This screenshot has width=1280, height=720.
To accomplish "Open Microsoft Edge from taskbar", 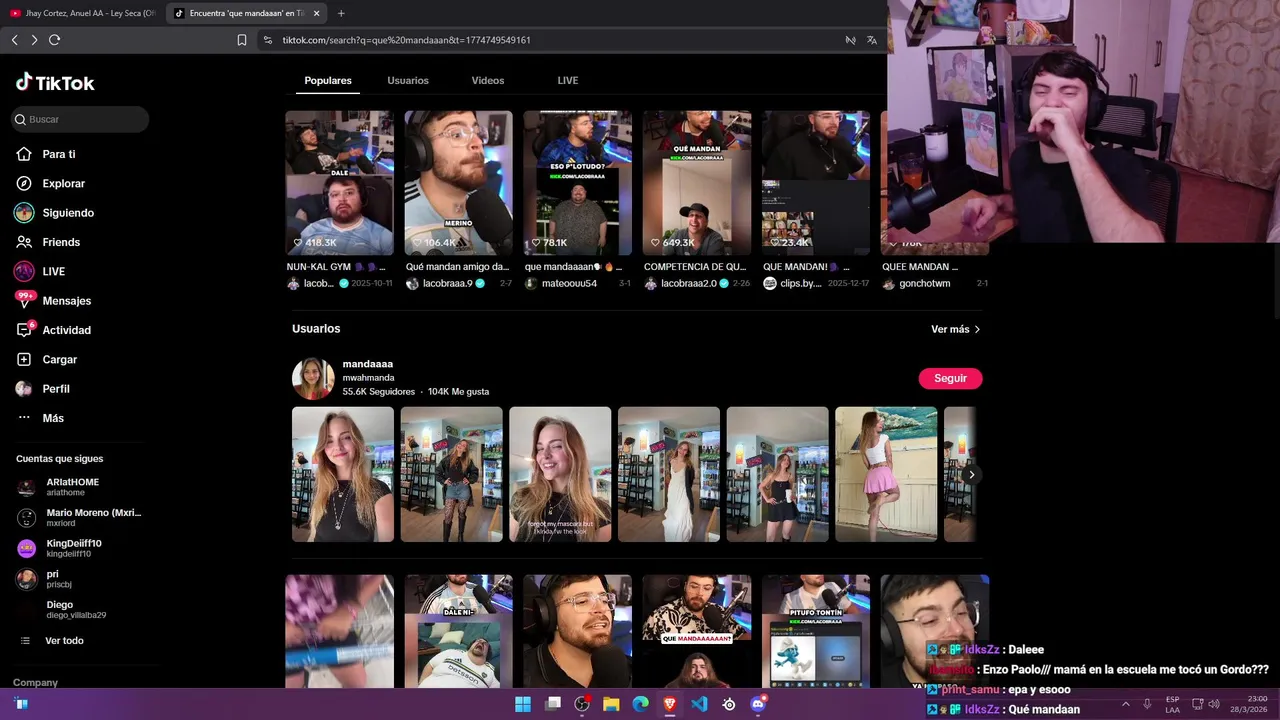I will tap(640, 704).
